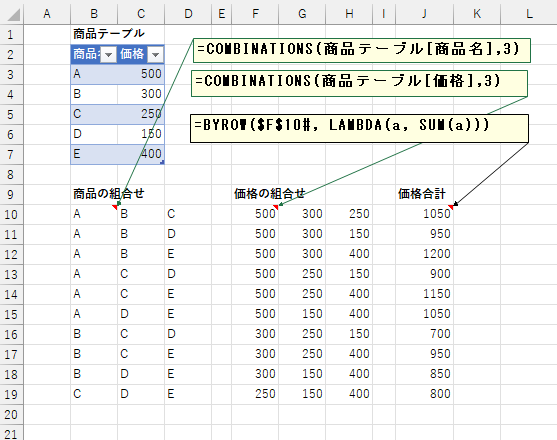The width and height of the screenshot is (557, 440).
Task: Click total cell 1200 in row 12
Action: tap(424, 254)
